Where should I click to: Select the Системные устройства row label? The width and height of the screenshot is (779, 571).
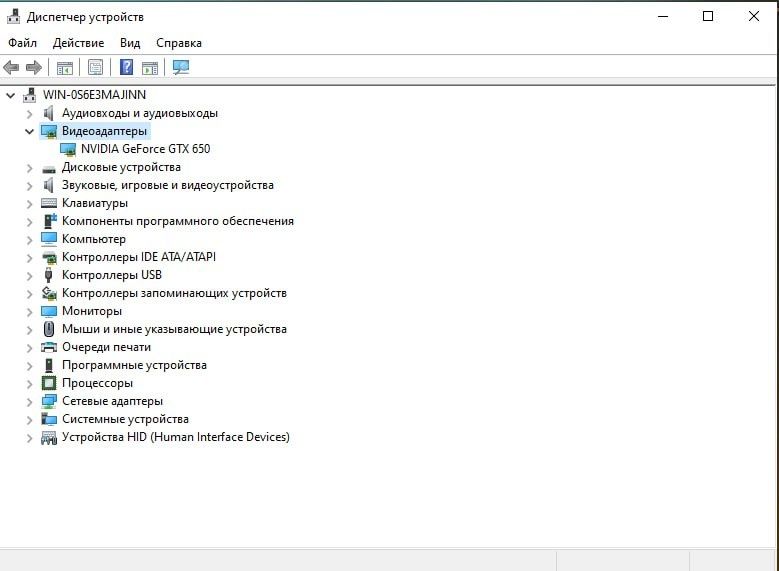tap(125, 419)
